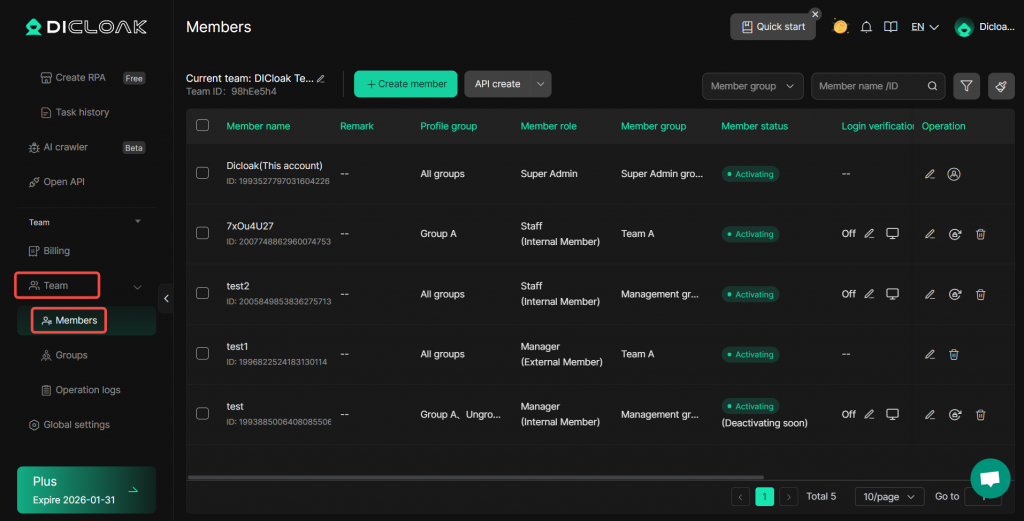Click the Member name /ID search field

click(869, 86)
